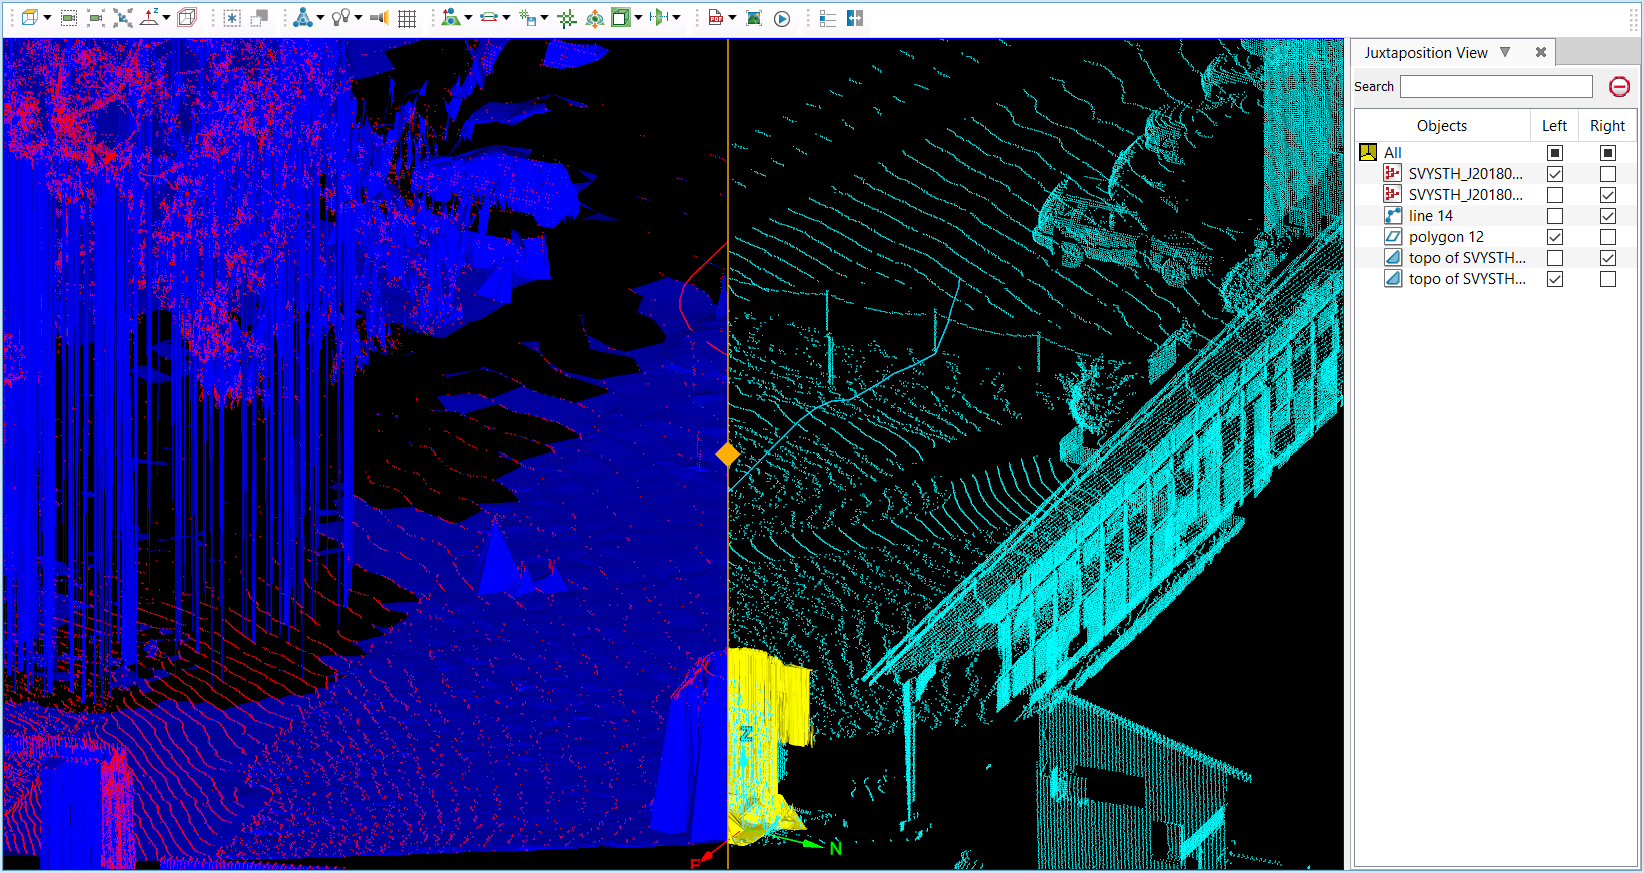Screen dimensions: 1644x873
Task: Click the grid save floppy icon
Action: coord(528,18)
